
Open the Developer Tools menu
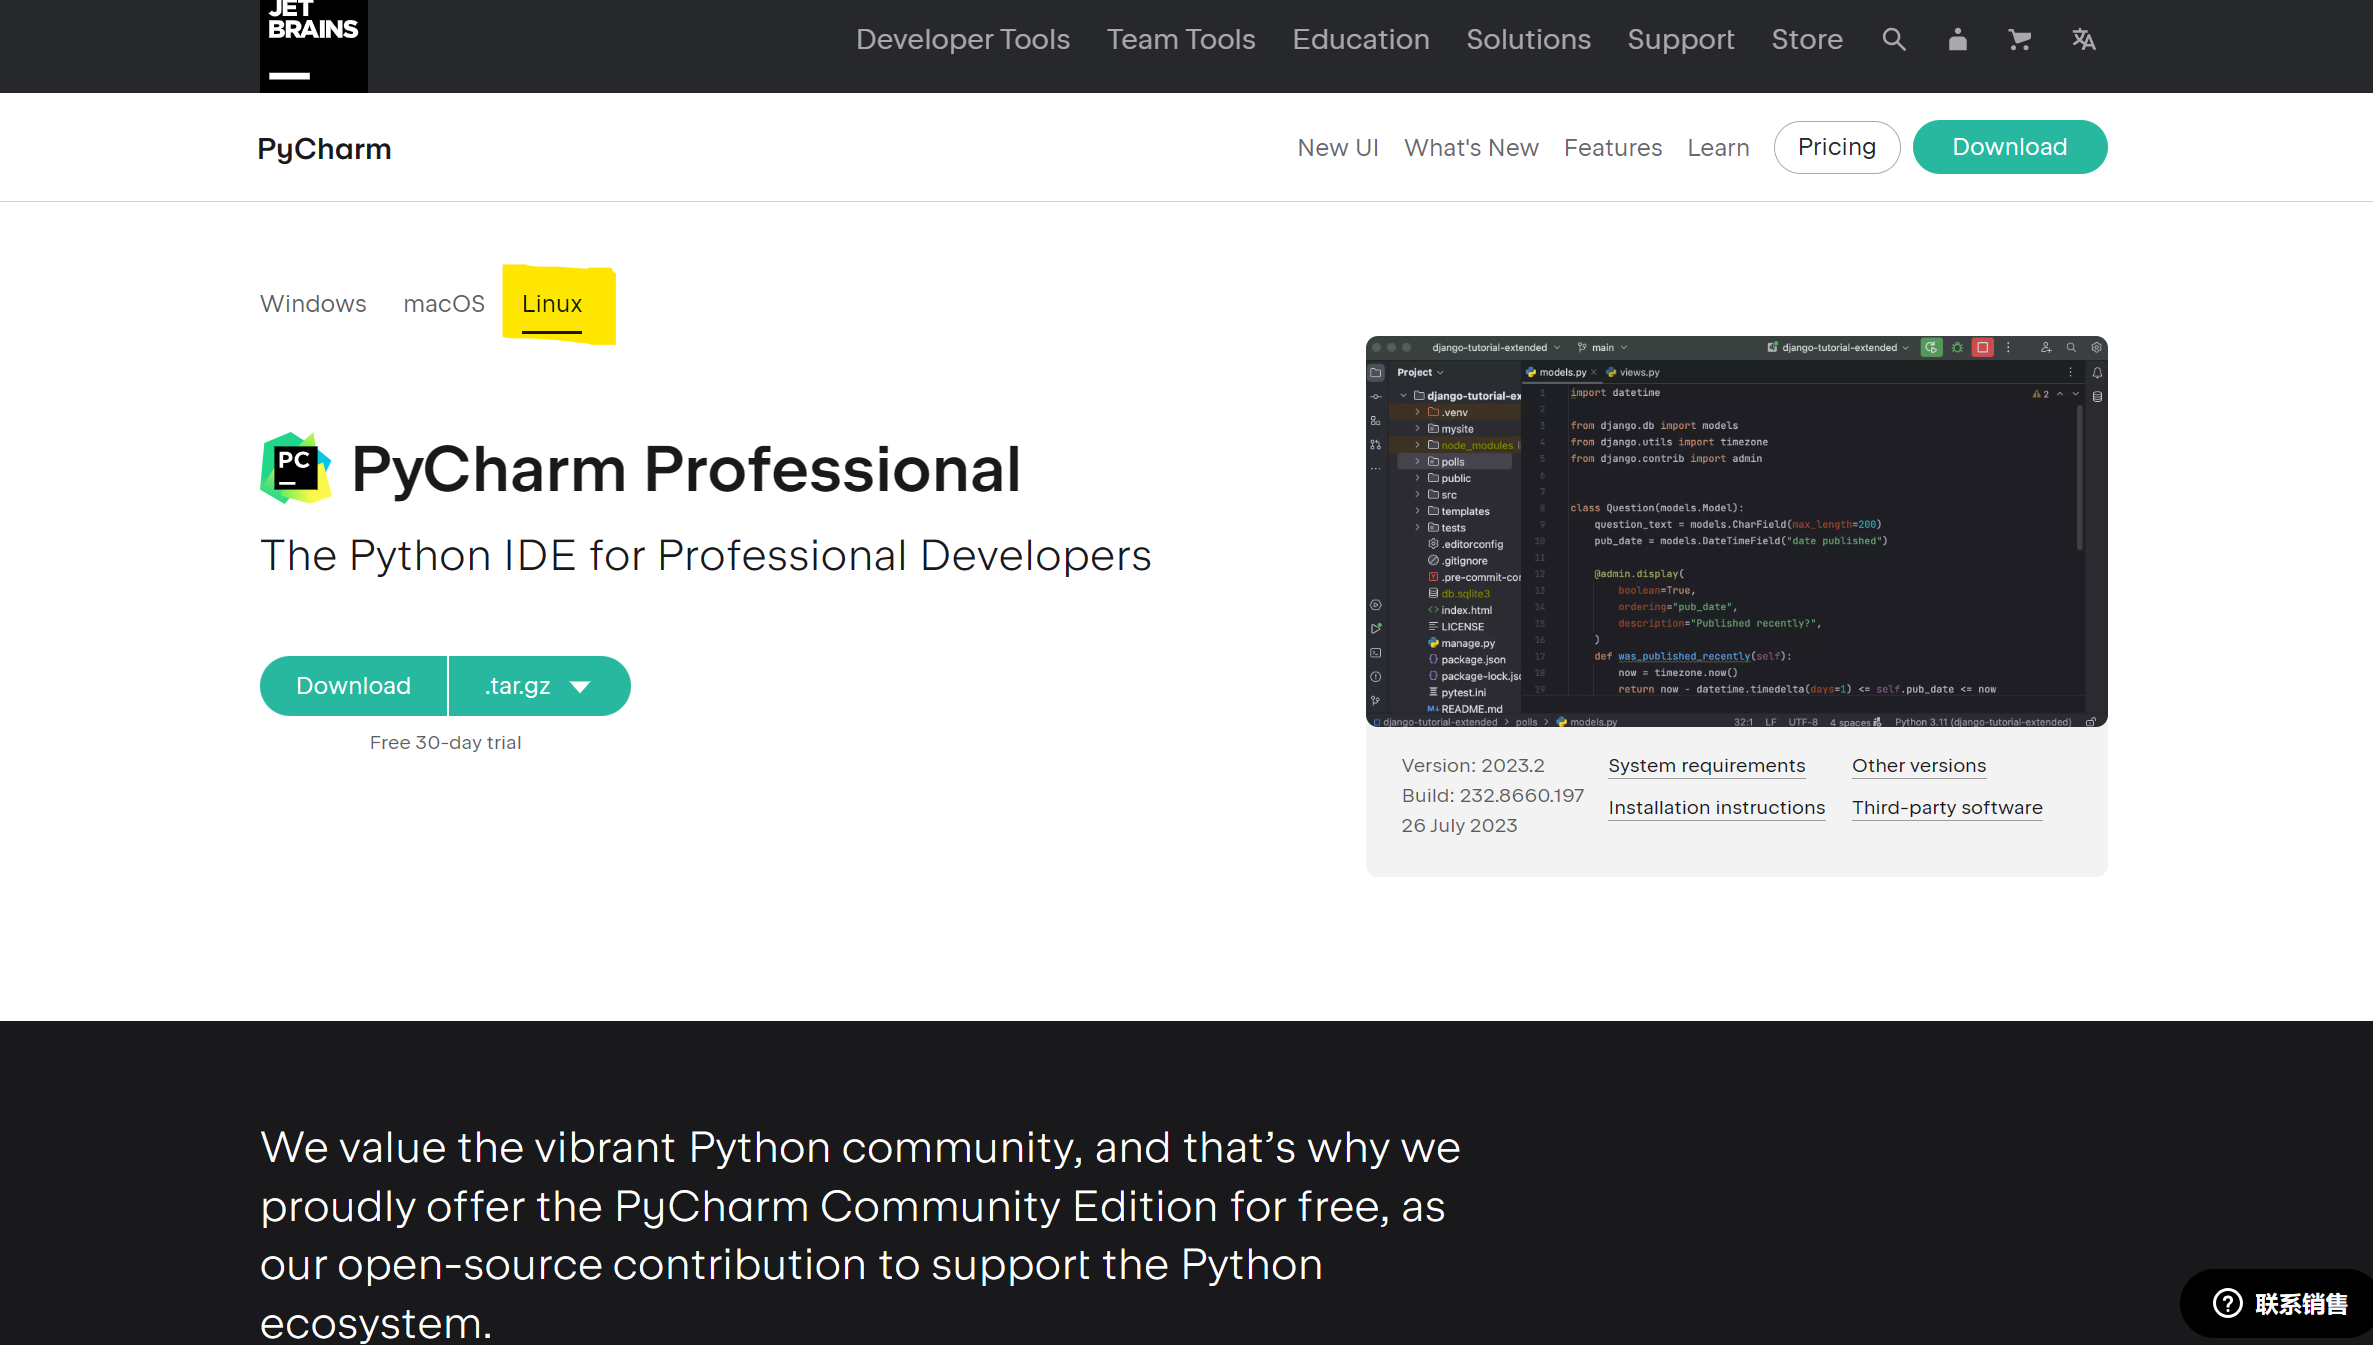(x=962, y=40)
